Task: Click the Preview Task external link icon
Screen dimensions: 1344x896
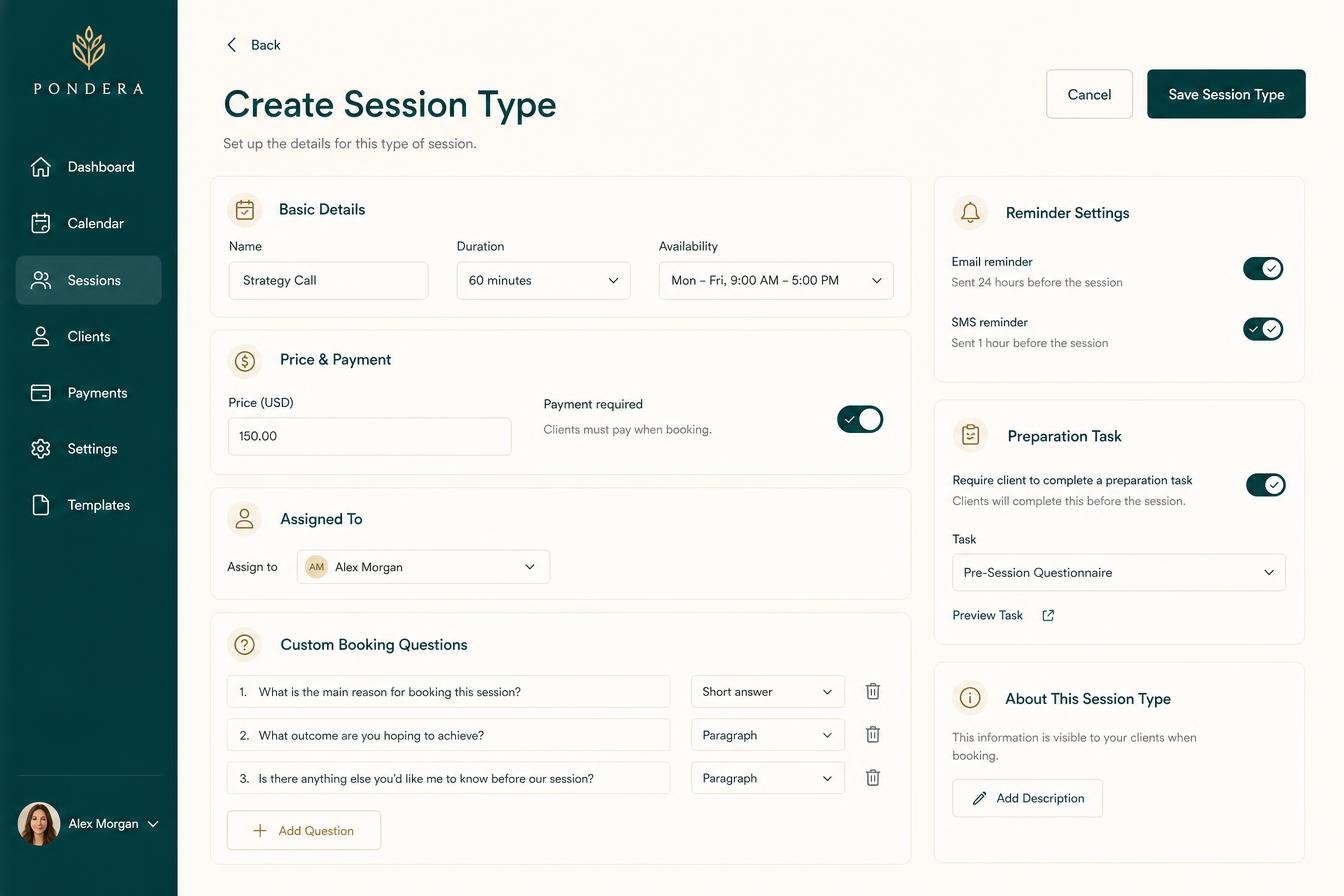Action: [1048, 615]
